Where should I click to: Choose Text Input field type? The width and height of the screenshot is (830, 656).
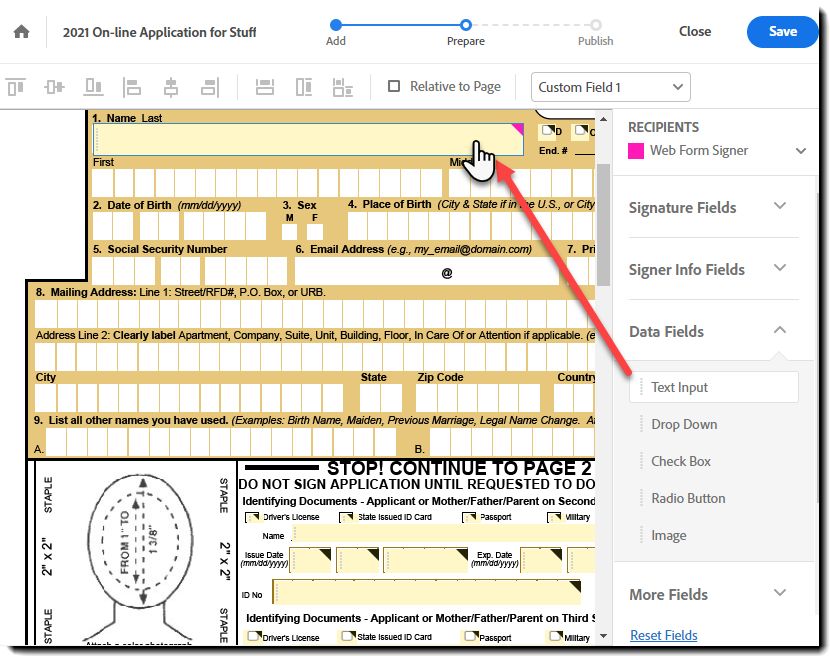[x=714, y=387]
